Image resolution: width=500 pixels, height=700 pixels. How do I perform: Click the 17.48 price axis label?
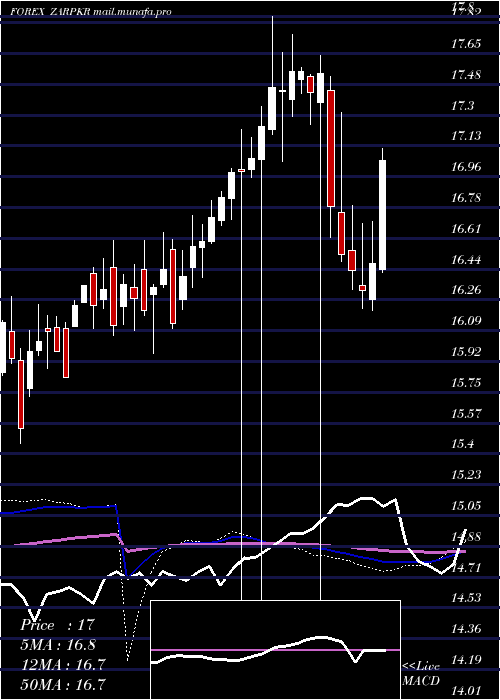[x=467, y=75]
